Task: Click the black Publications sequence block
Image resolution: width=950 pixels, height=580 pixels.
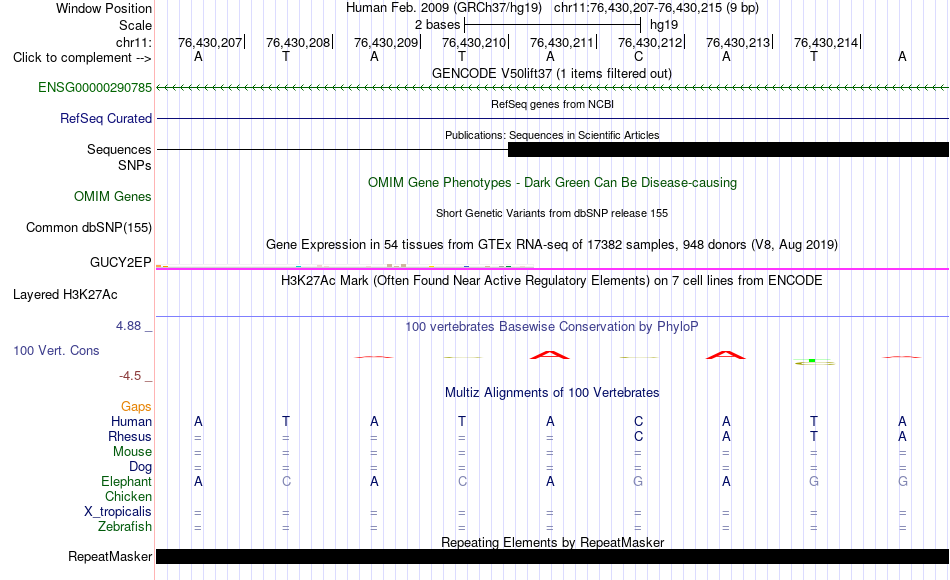Action: click(728, 150)
